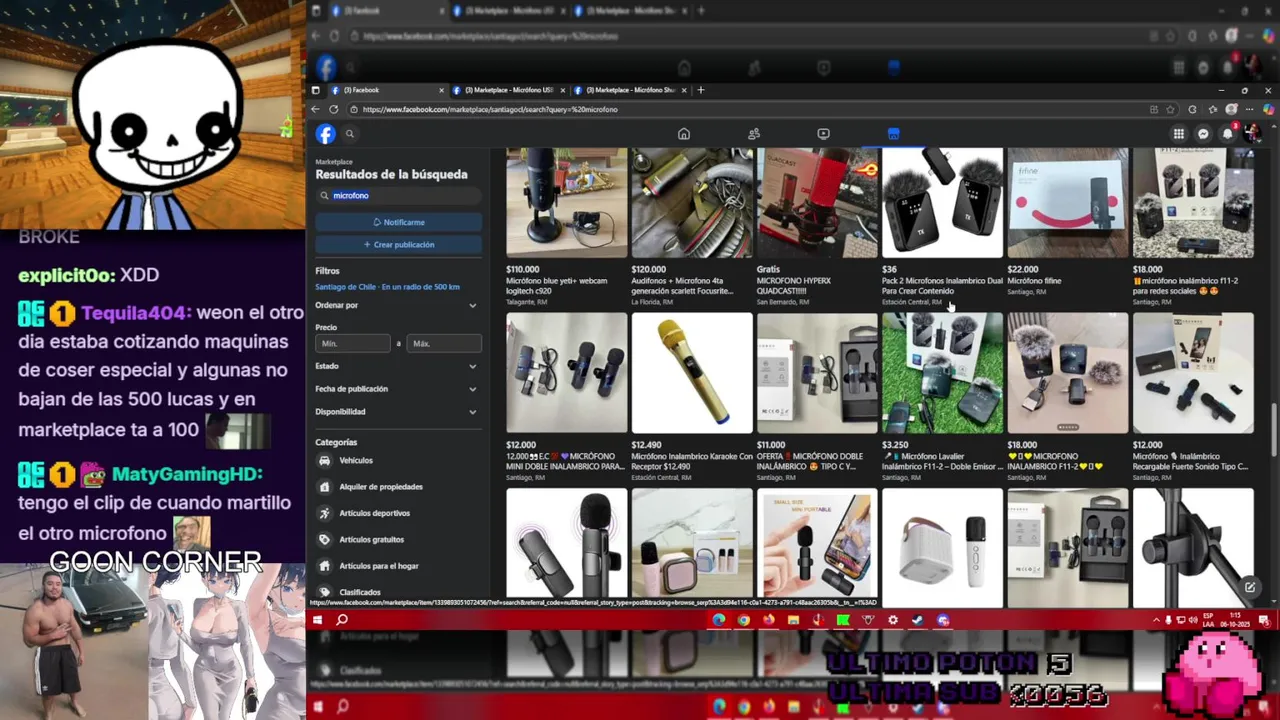Viewport: 1280px width, 720px height.
Task: Expand the Estado filter
Action: [x=397, y=366]
